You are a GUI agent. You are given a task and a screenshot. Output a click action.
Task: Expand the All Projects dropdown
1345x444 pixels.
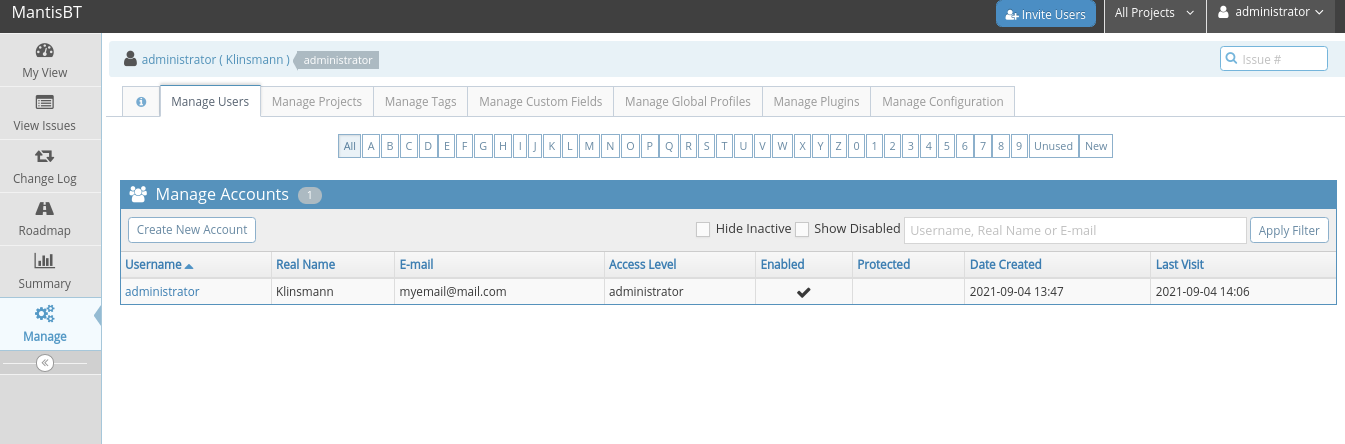click(1154, 14)
